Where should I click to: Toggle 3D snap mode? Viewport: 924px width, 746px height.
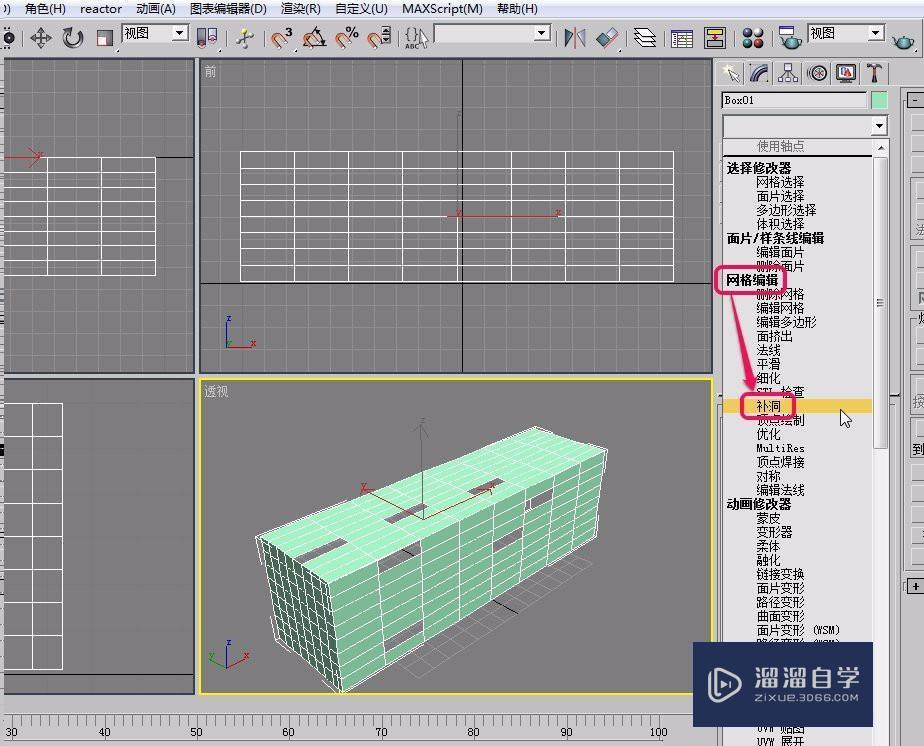click(280, 37)
